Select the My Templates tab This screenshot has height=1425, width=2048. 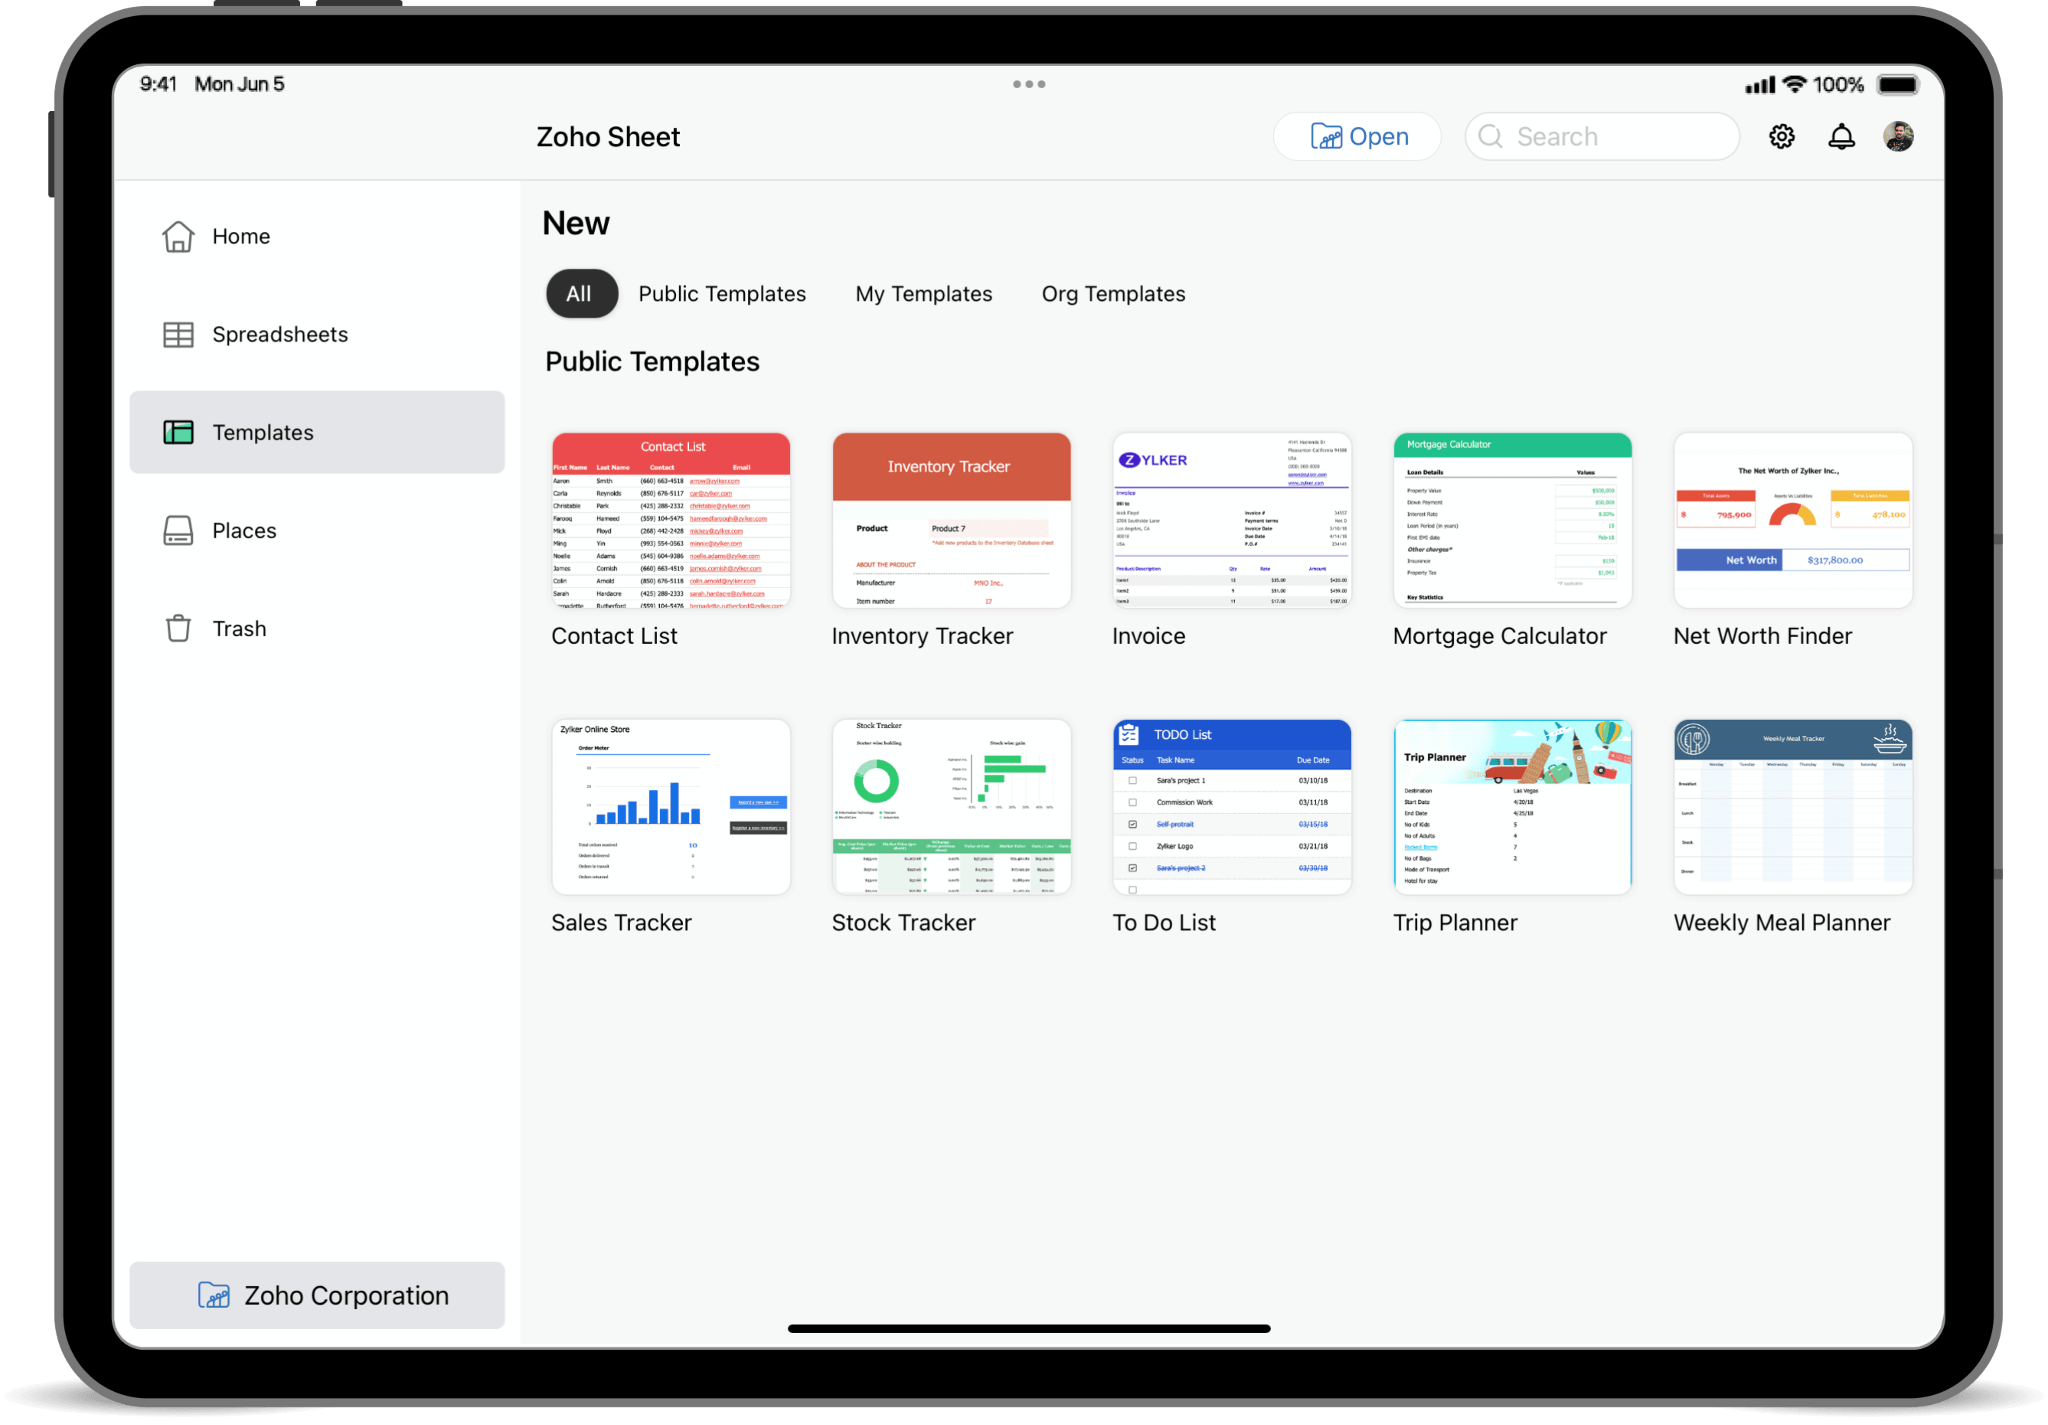pyautogui.click(x=924, y=292)
